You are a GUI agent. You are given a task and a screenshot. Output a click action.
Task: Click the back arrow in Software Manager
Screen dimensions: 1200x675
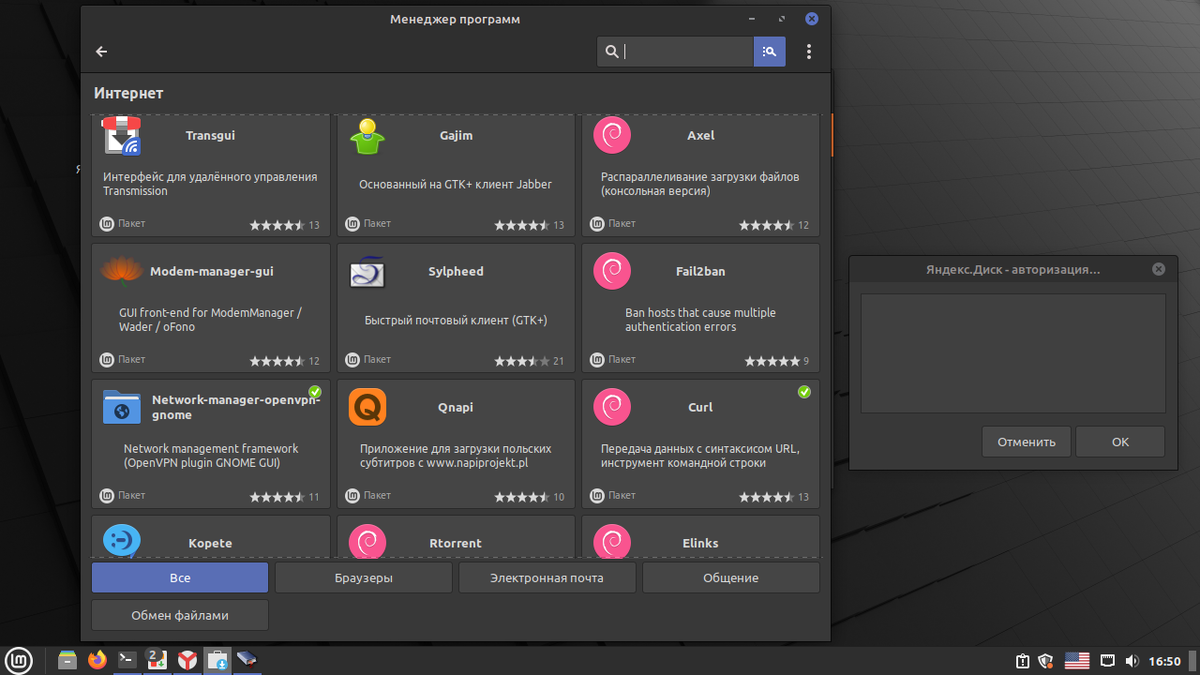point(101,51)
